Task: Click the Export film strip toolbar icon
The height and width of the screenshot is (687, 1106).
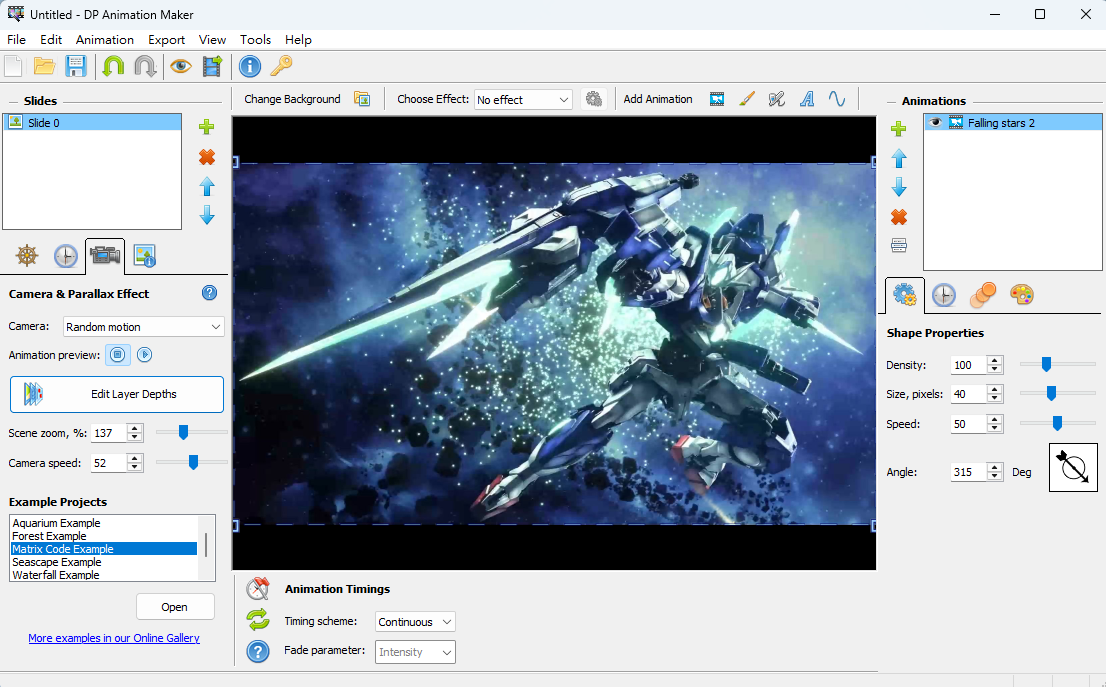Action: 212,66
